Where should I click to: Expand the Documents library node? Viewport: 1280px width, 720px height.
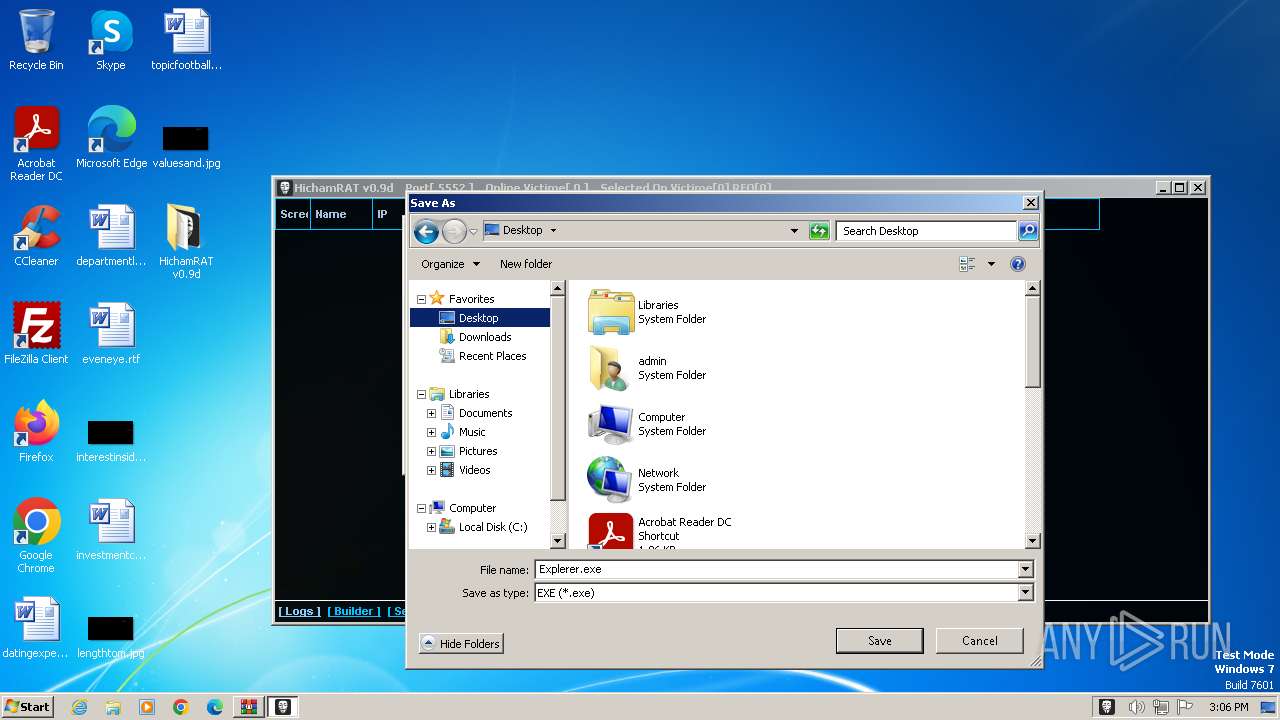click(x=431, y=413)
